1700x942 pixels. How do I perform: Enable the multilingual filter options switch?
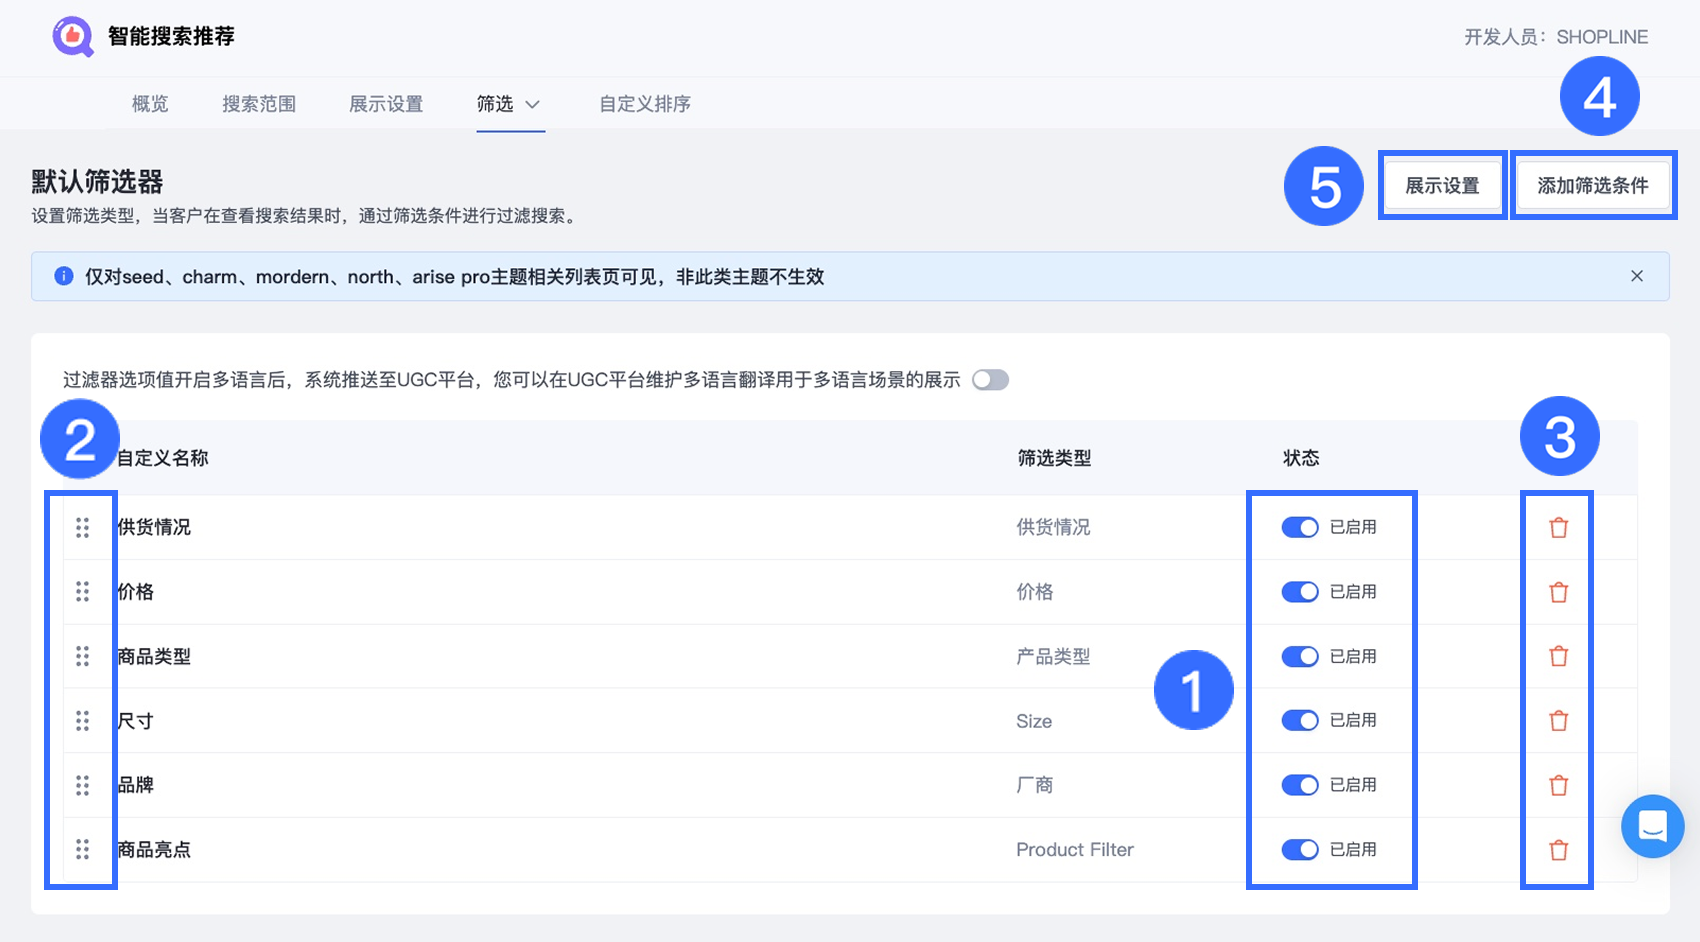990,380
